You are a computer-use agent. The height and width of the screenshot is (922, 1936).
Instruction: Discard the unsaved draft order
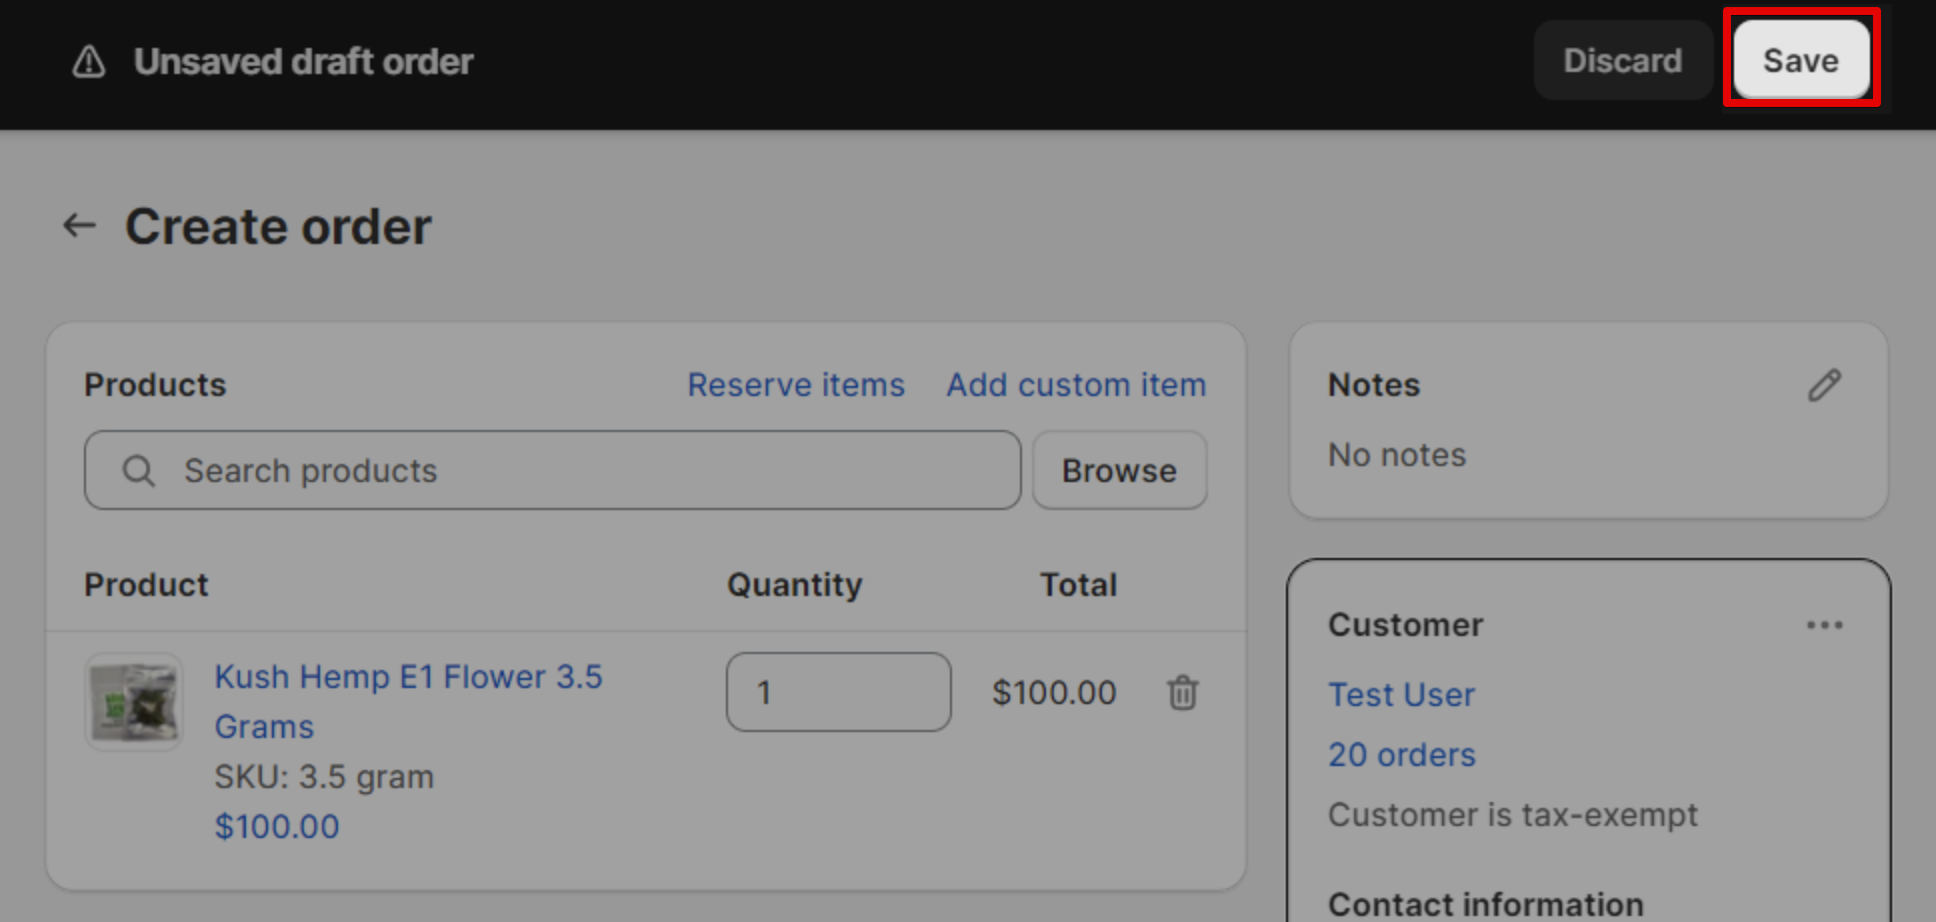(1622, 60)
